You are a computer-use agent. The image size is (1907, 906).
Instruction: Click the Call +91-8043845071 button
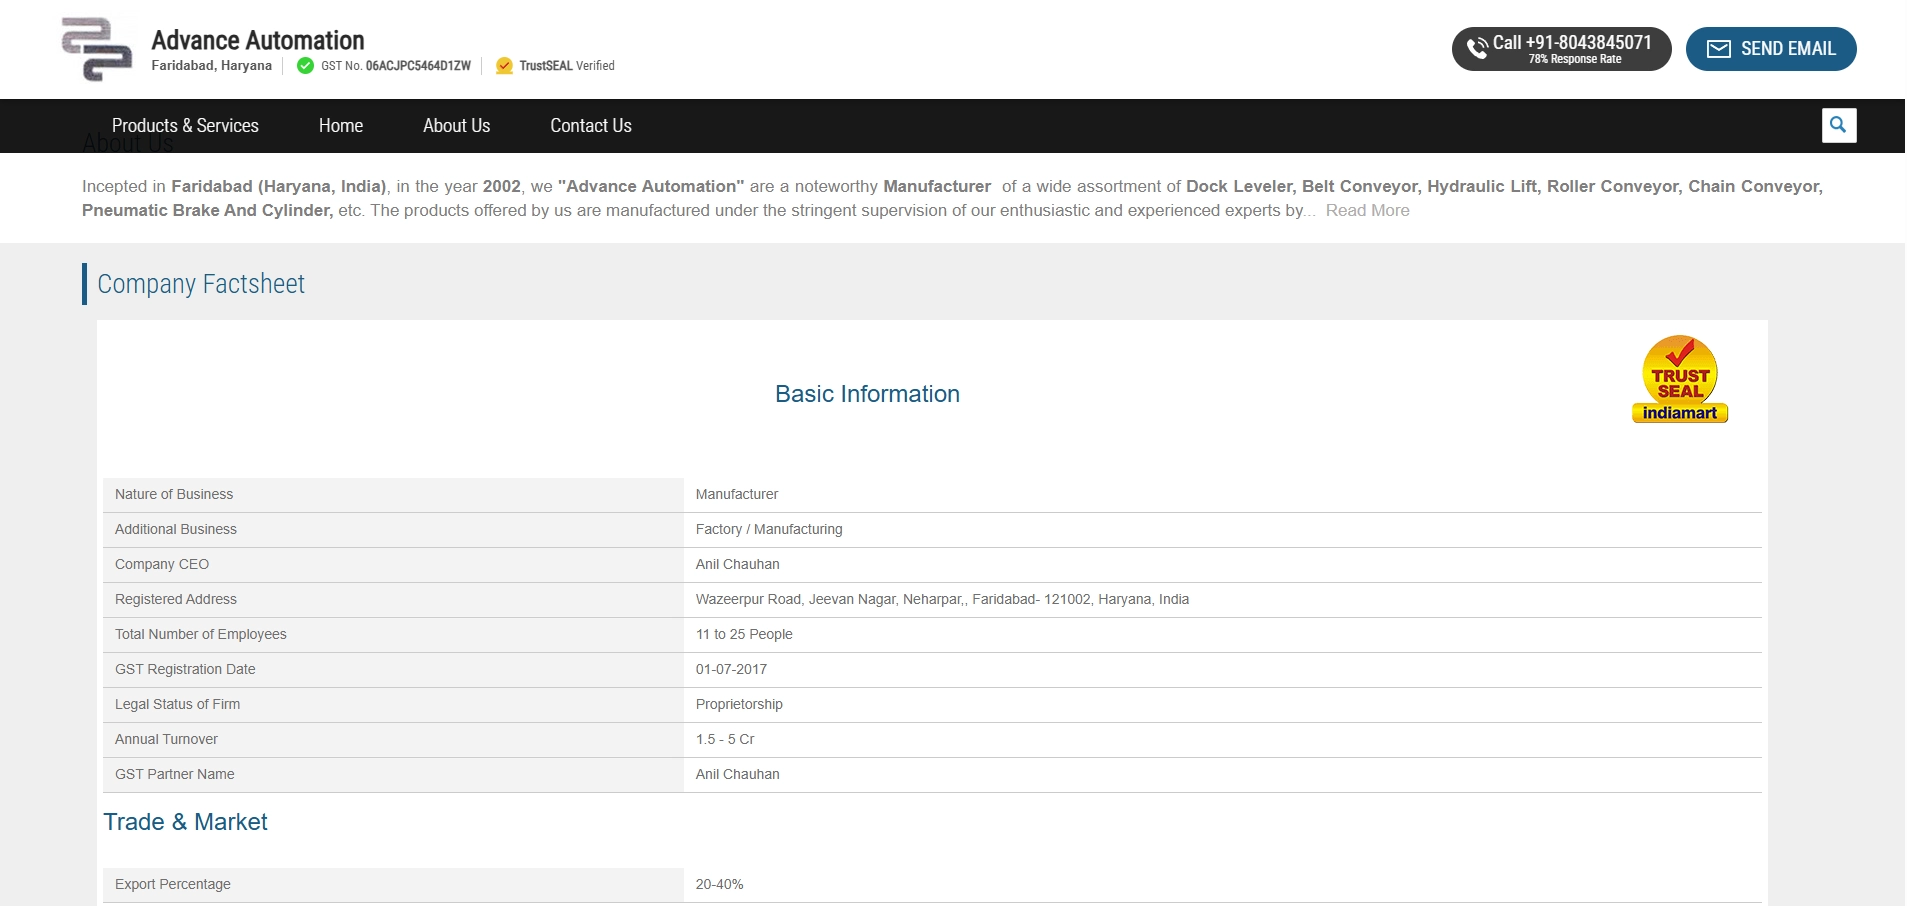pos(1570,49)
